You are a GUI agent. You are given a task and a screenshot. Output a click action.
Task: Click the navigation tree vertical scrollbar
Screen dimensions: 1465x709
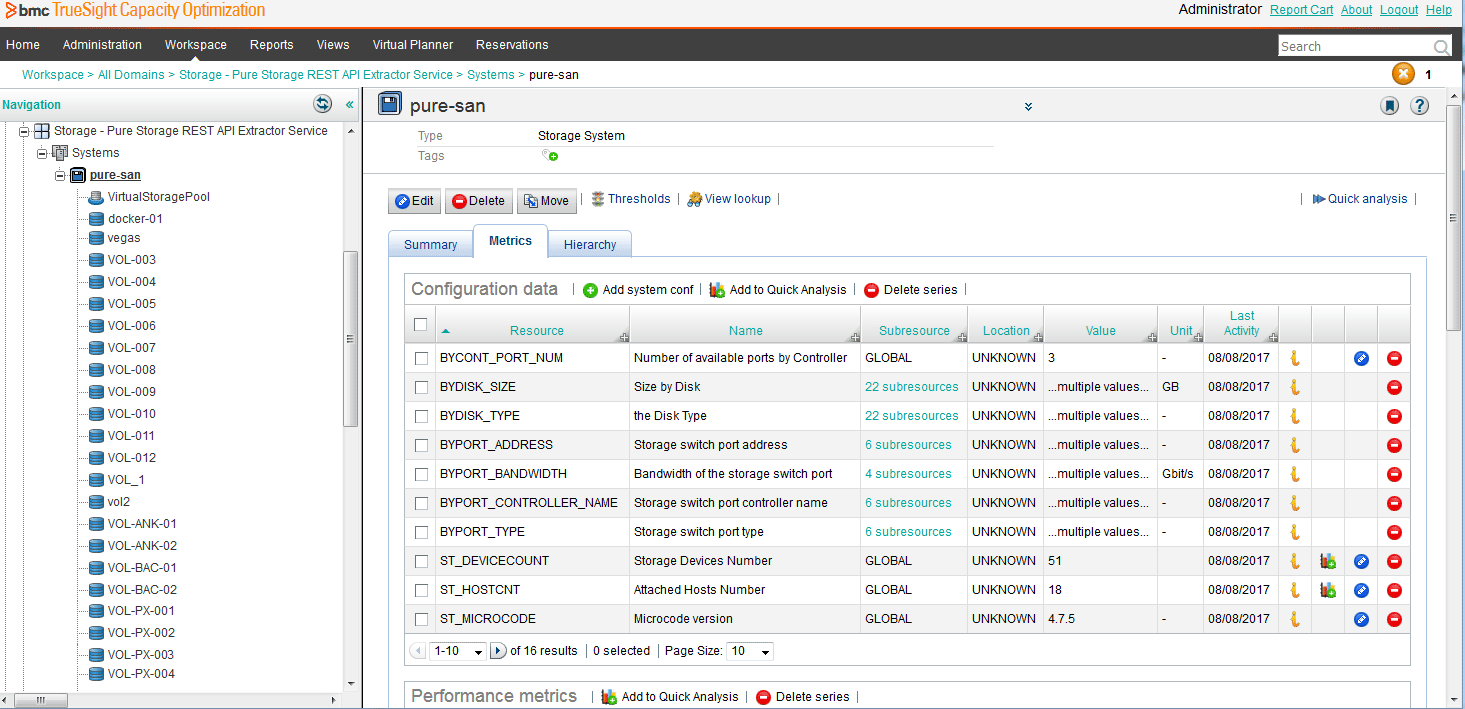350,338
